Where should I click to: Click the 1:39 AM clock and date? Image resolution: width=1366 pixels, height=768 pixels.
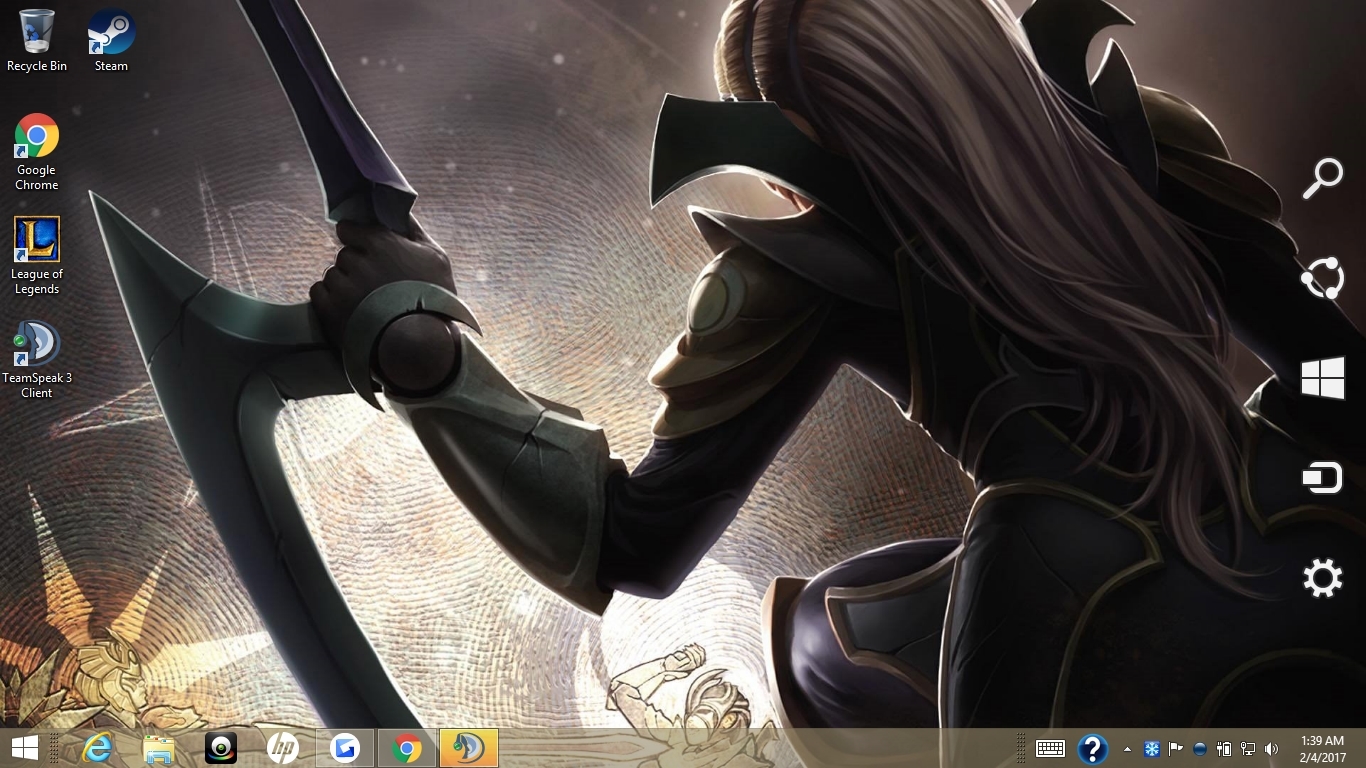[1322, 749]
